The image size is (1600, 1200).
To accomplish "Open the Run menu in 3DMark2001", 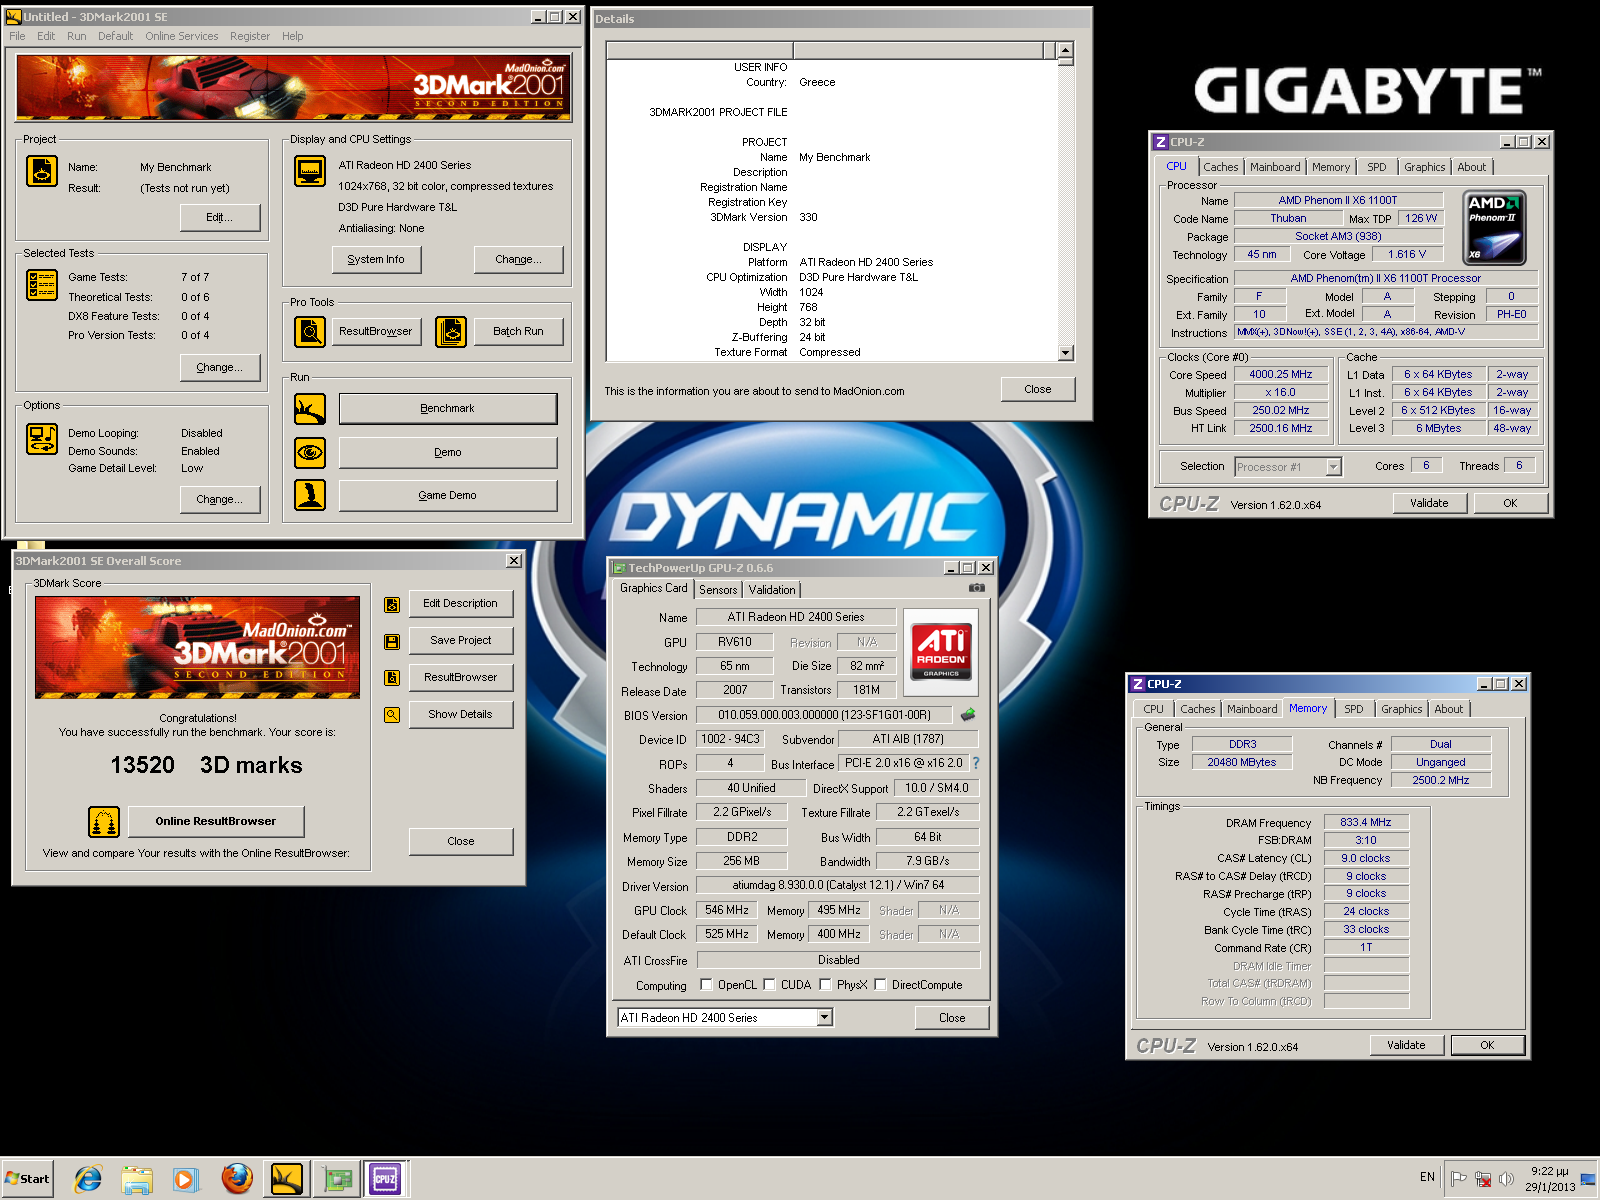I will (x=77, y=36).
